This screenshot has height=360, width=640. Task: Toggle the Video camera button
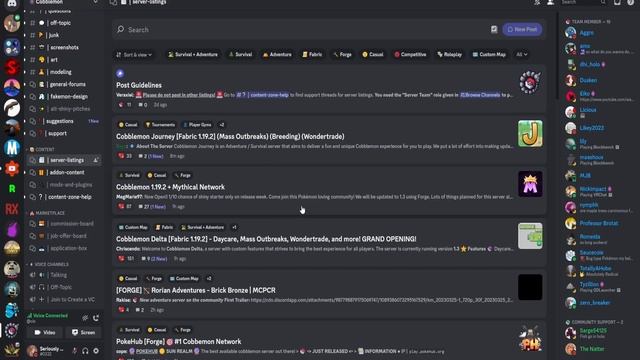coord(45,332)
